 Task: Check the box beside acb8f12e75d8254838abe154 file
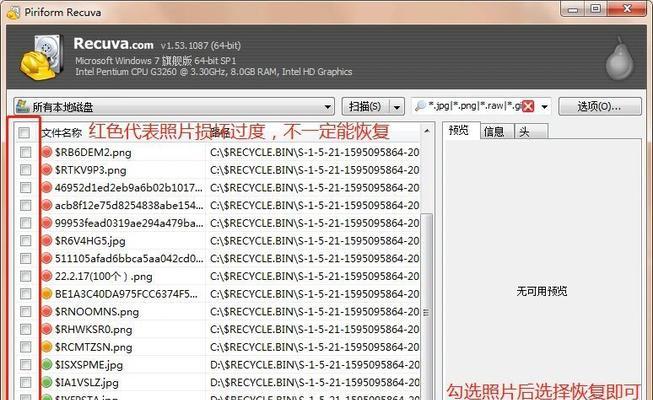[25, 205]
